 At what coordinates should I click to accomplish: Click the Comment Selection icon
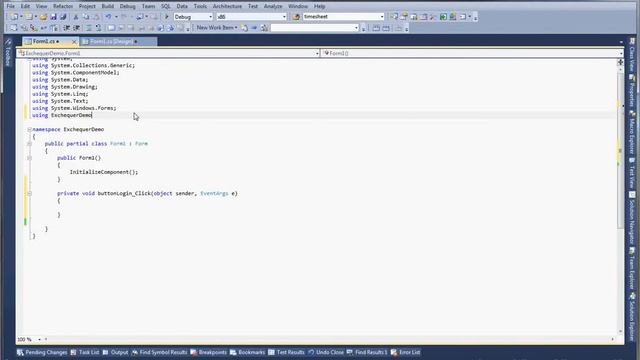(x=89, y=28)
